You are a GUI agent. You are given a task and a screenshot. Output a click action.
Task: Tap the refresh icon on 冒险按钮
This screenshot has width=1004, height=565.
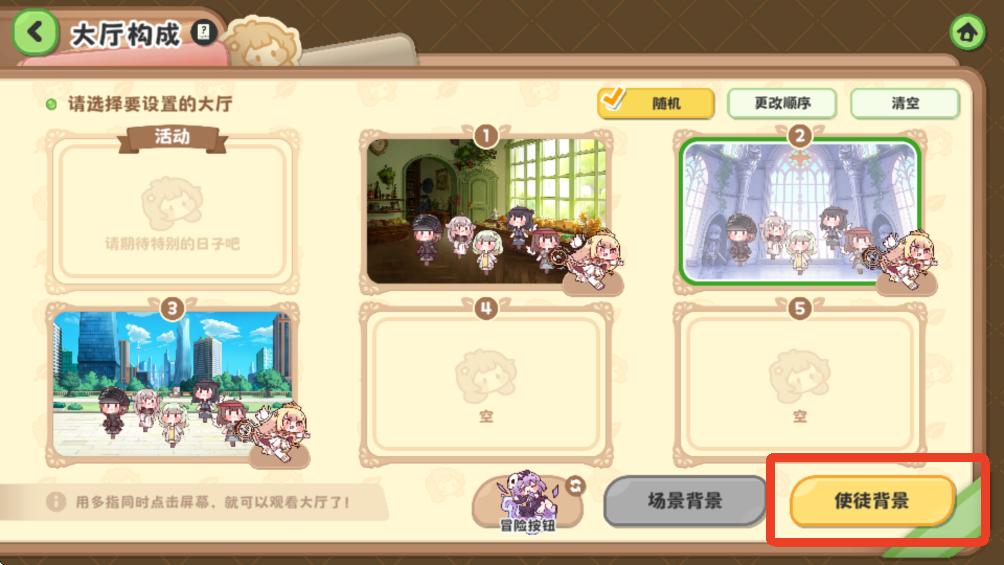point(575,486)
